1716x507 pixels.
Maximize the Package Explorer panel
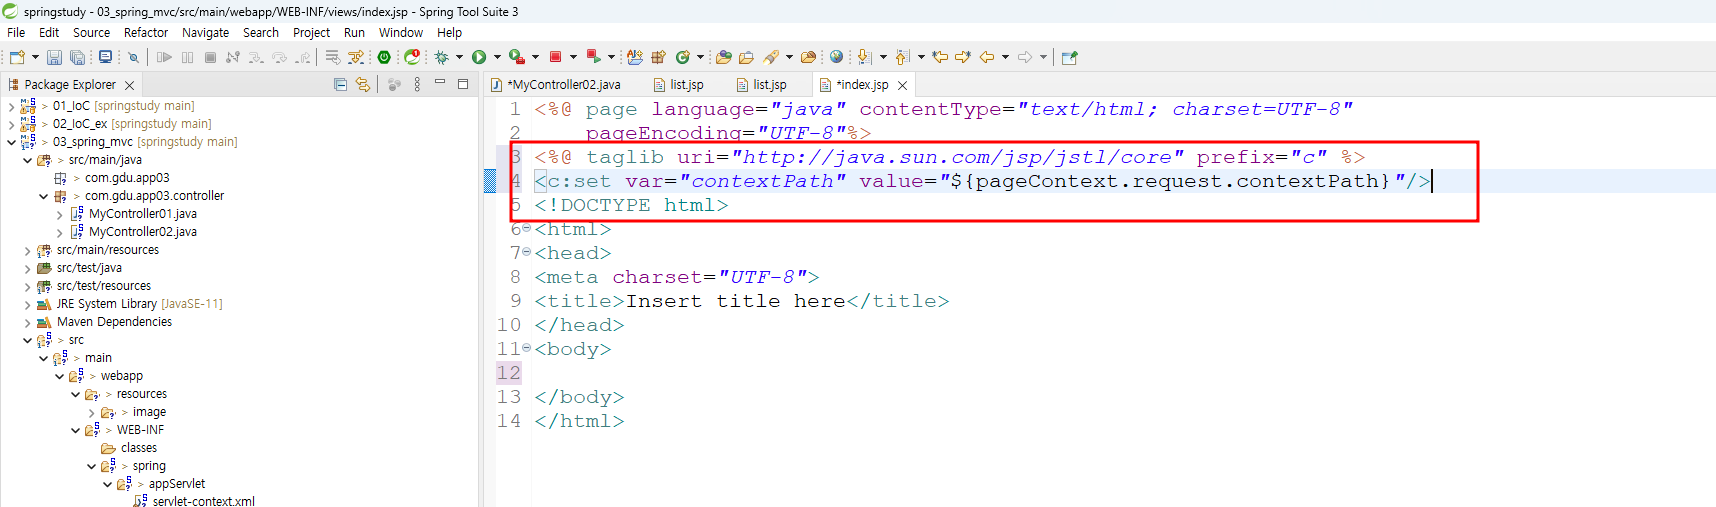point(463,84)
